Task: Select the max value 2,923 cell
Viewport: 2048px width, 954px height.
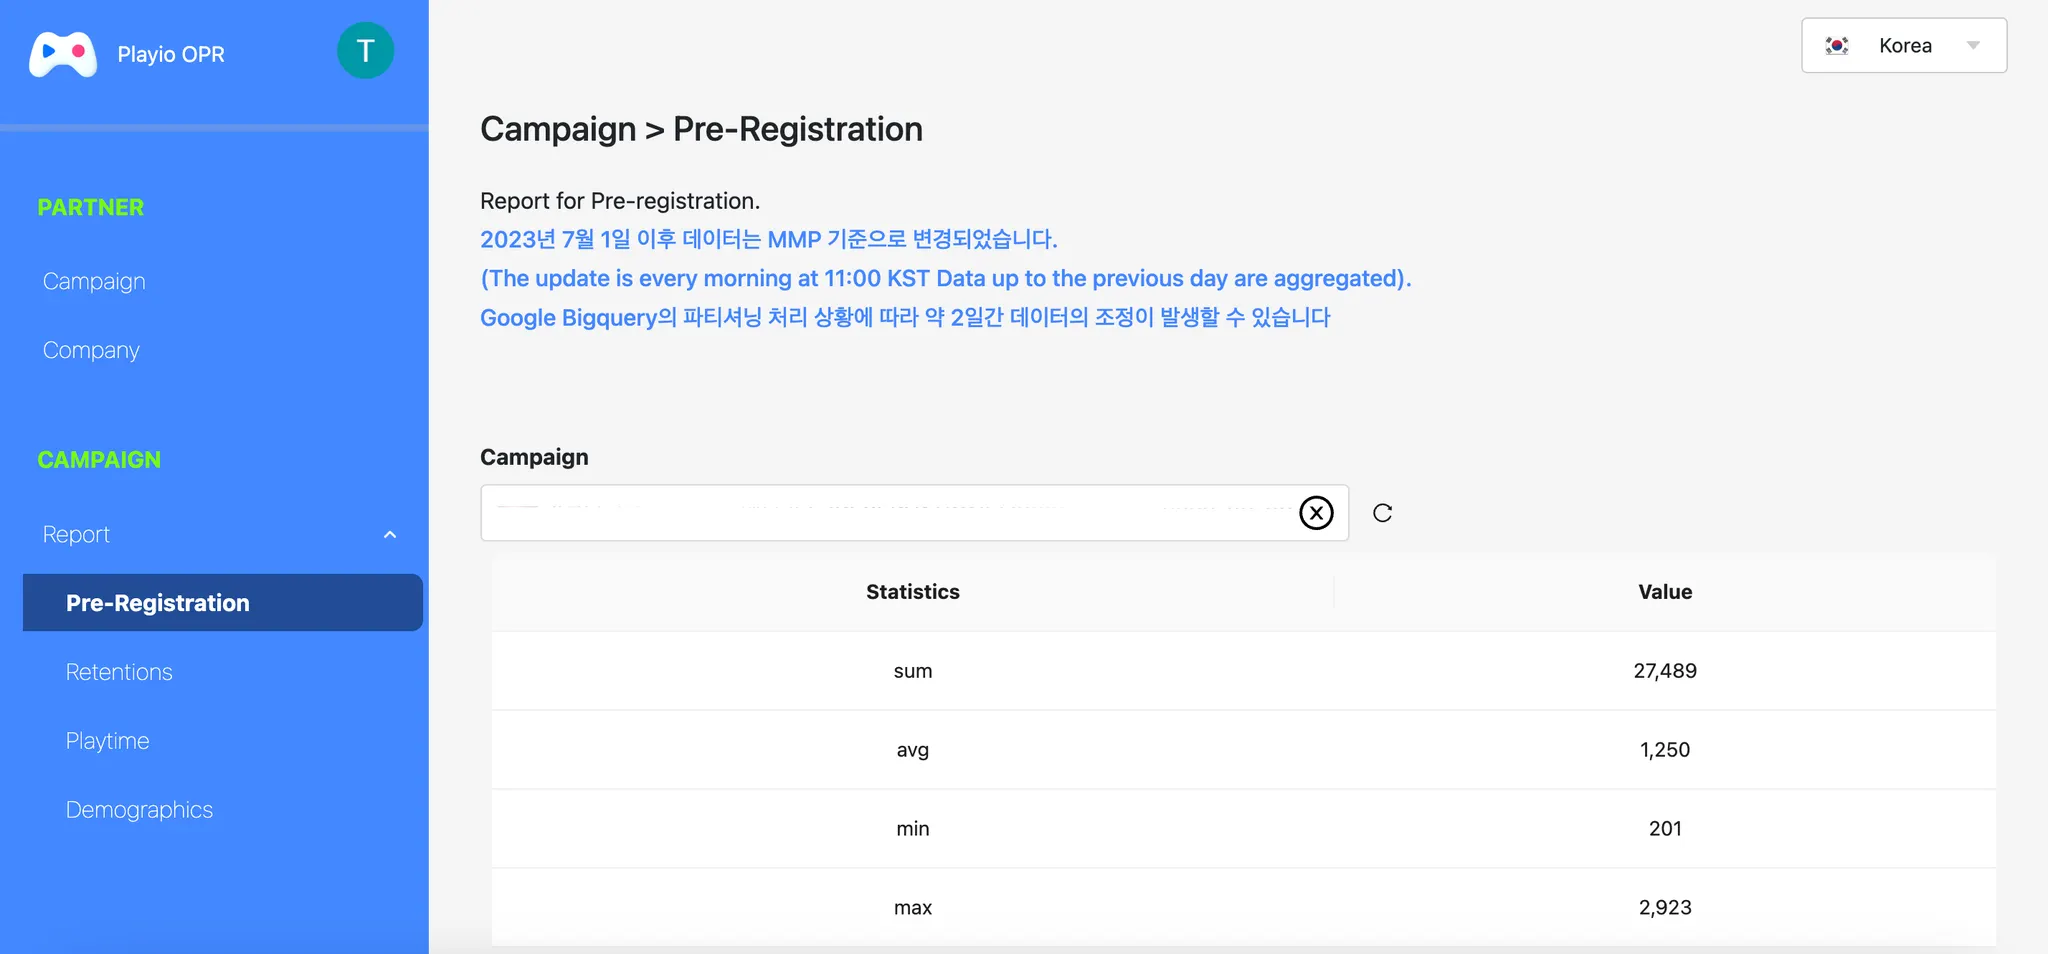Action: click(x=1665, y=908)
